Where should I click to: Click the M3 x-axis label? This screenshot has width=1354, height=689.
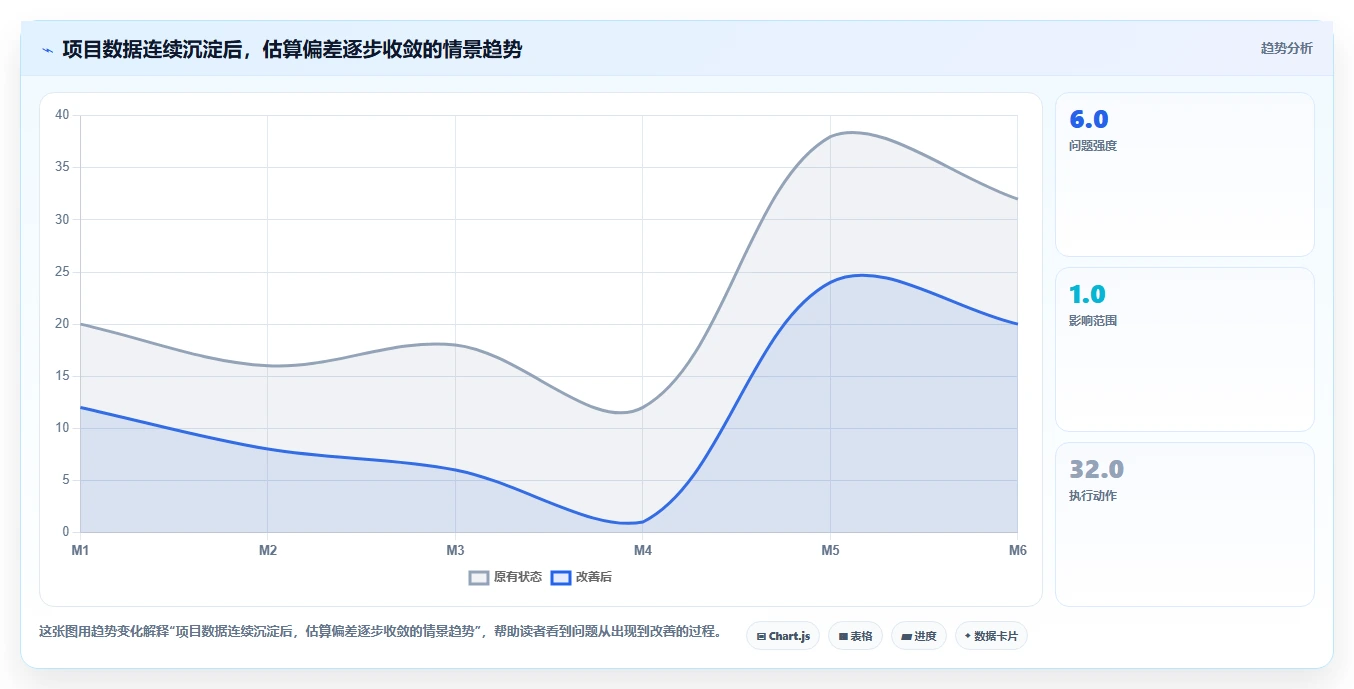click(455, 550)
